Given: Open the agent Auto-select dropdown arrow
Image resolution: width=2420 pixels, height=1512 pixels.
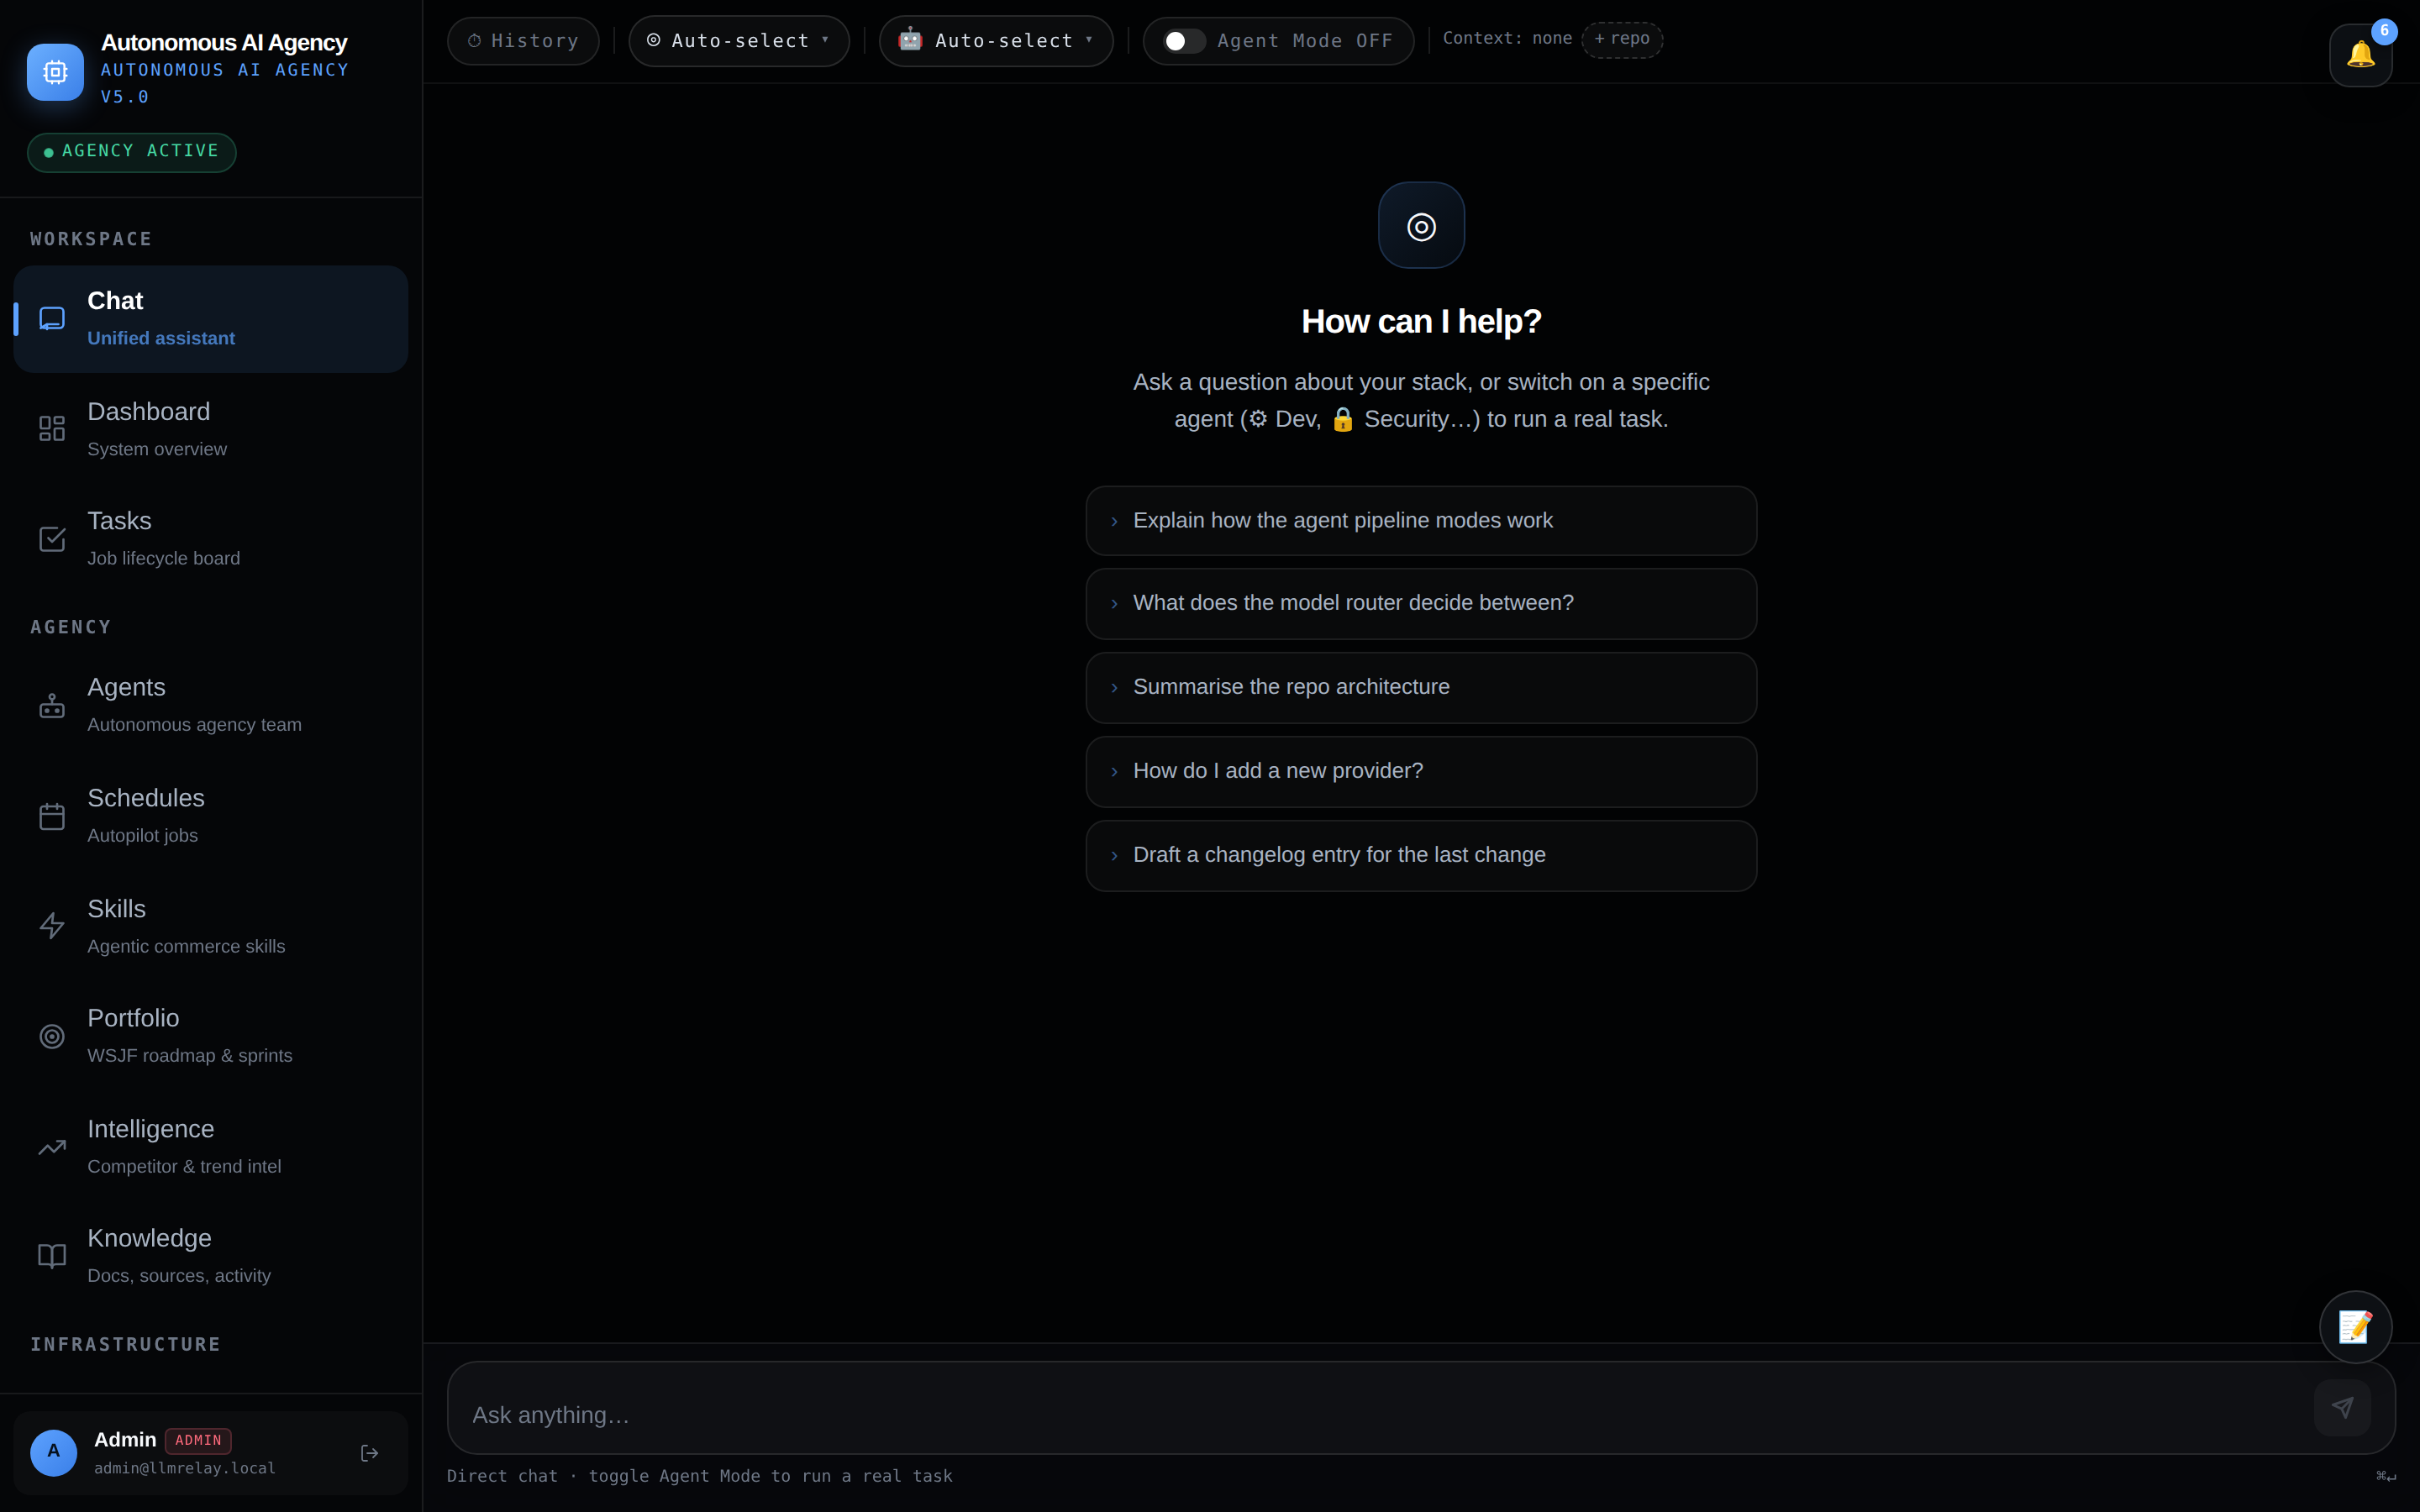Looking at the screenshot, I should tap(1089, 40).
